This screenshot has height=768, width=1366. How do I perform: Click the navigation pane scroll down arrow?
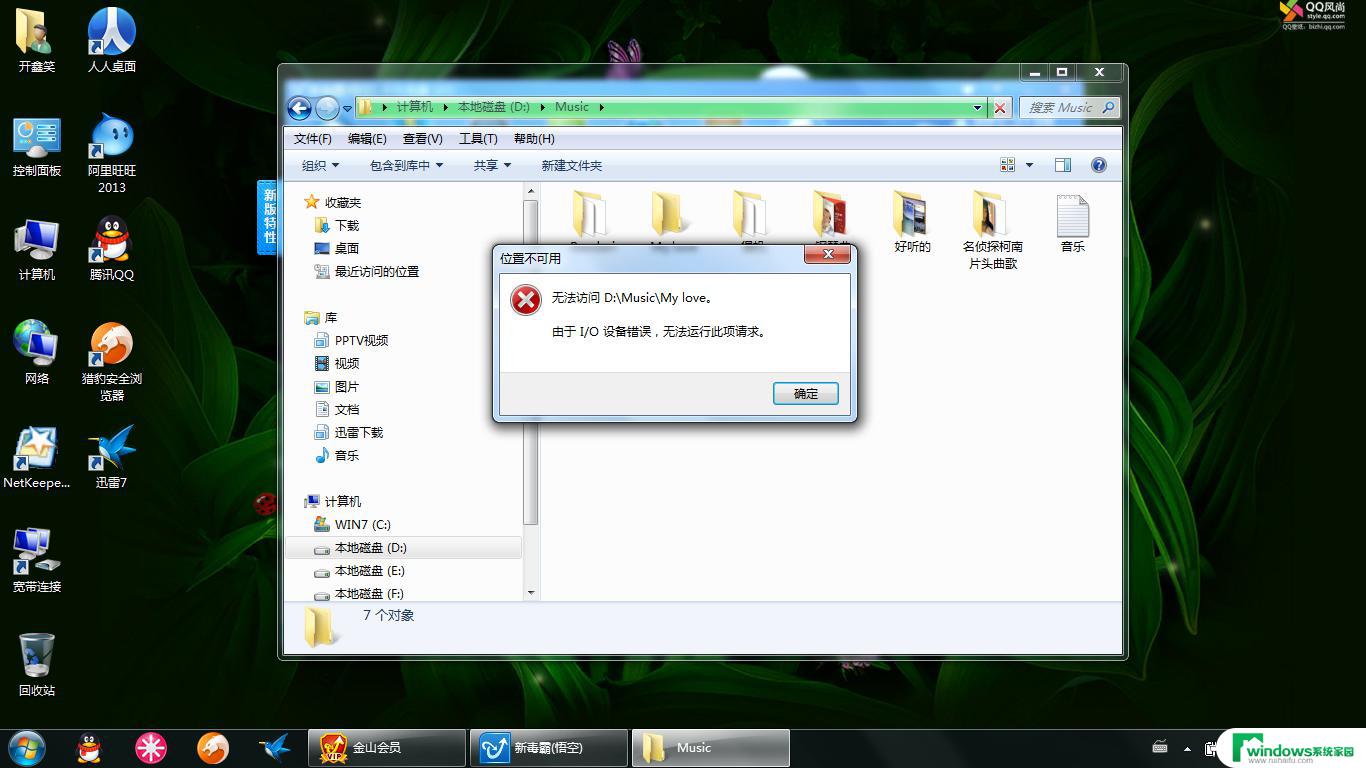click(x=531, y=593)
